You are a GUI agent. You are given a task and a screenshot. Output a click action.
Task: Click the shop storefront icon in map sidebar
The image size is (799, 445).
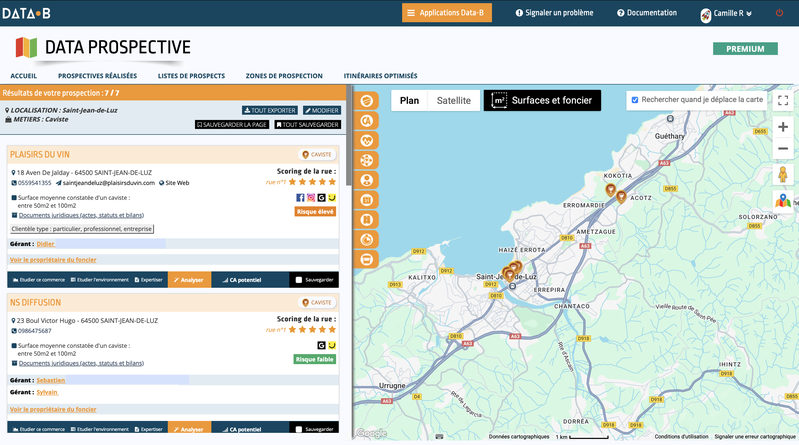point(366,259)
